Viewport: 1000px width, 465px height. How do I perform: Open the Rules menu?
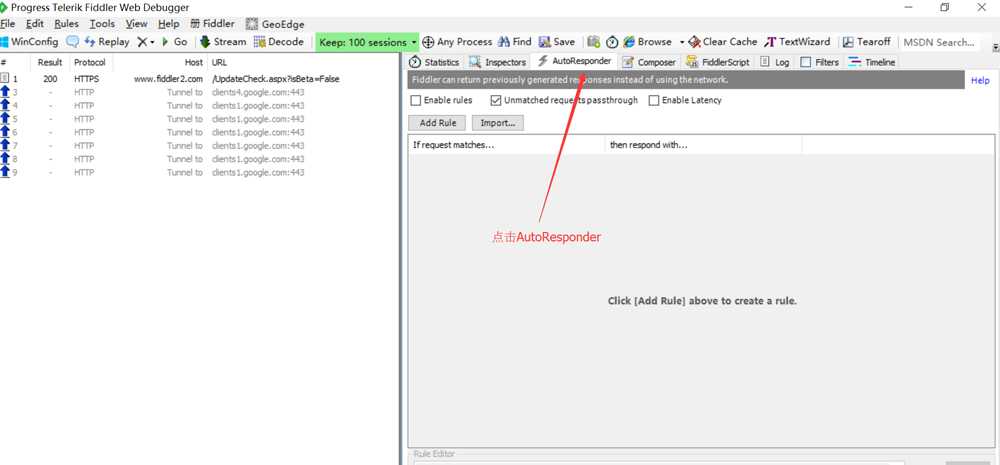66,24
